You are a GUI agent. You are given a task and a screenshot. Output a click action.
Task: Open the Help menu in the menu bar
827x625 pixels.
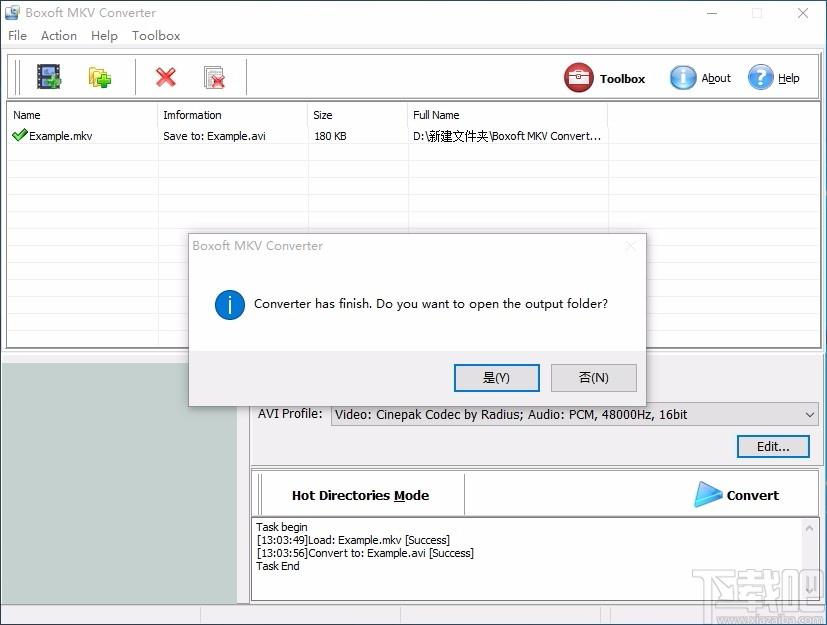tap(104, 35)
